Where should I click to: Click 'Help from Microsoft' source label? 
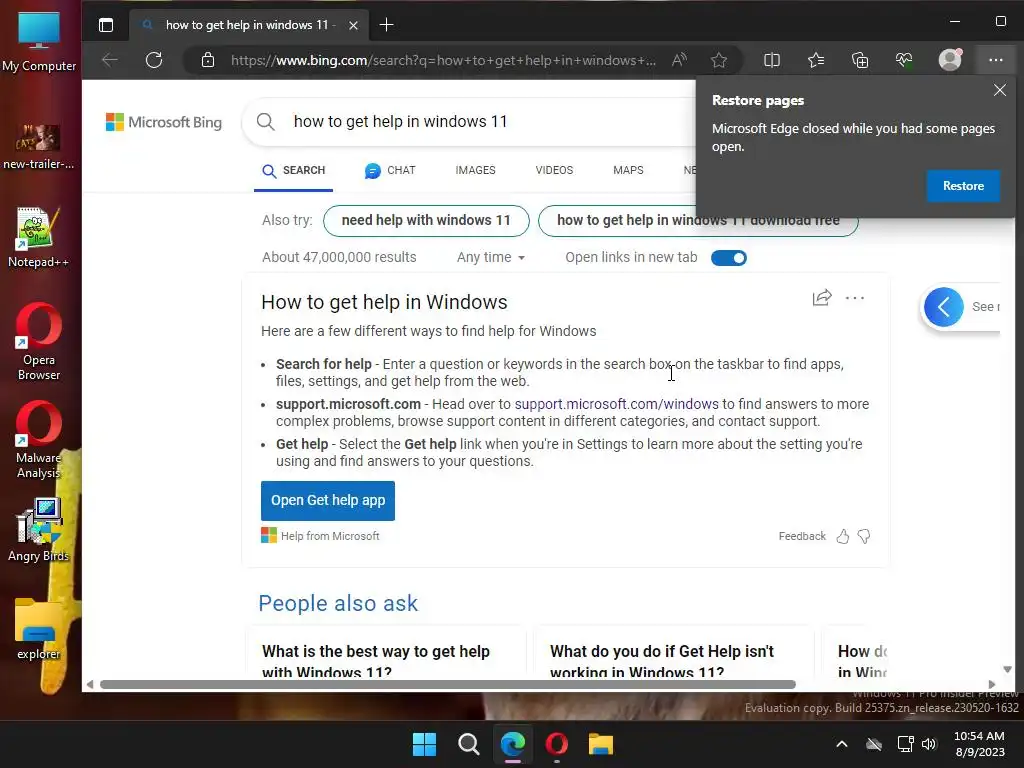click(x=320, y=536)
